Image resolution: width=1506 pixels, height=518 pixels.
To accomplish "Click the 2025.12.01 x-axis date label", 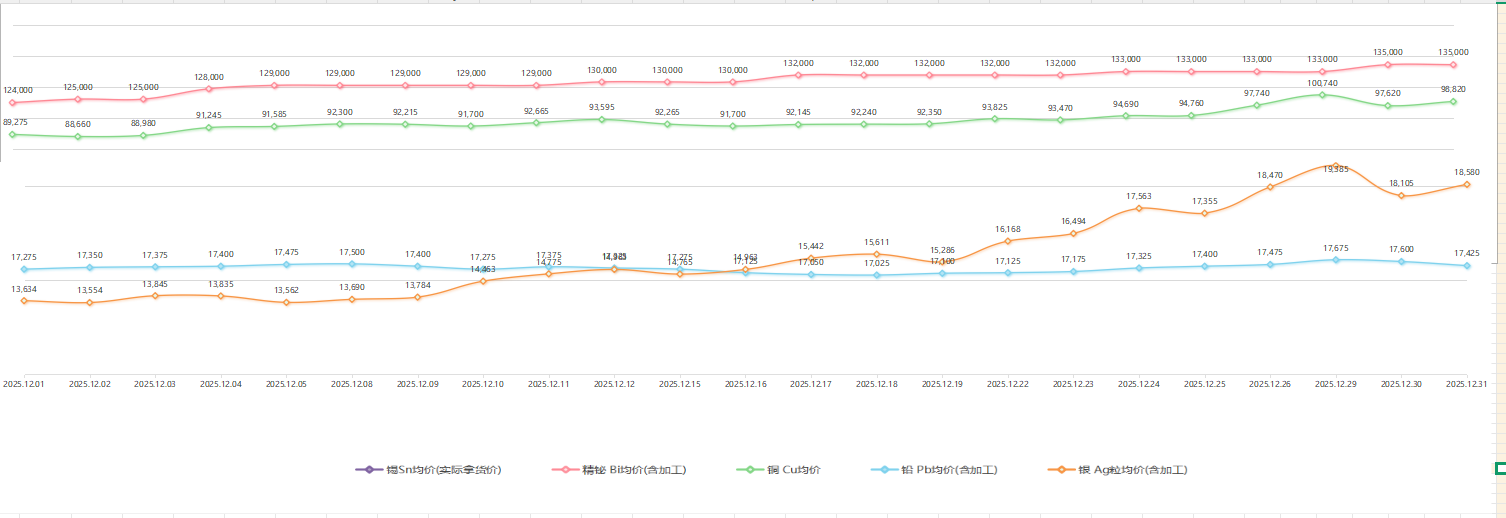I will 24,383.
